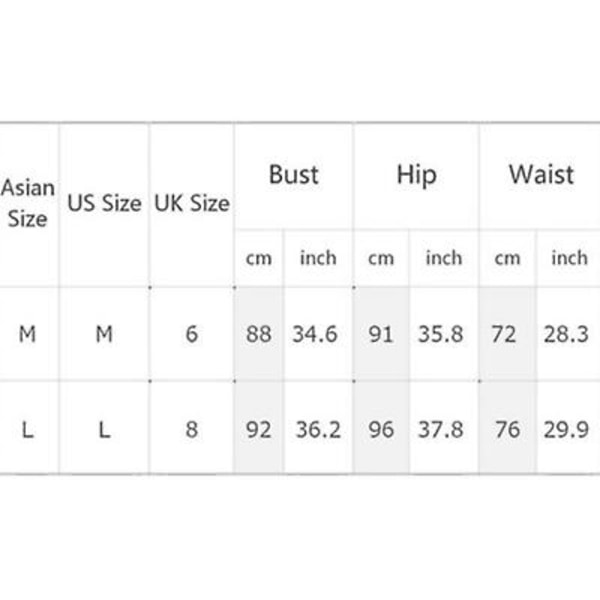Viewport: 600px width, 600px height.
Task: Click the 29.9 waist inch cell
Action: tap(568, 429)
